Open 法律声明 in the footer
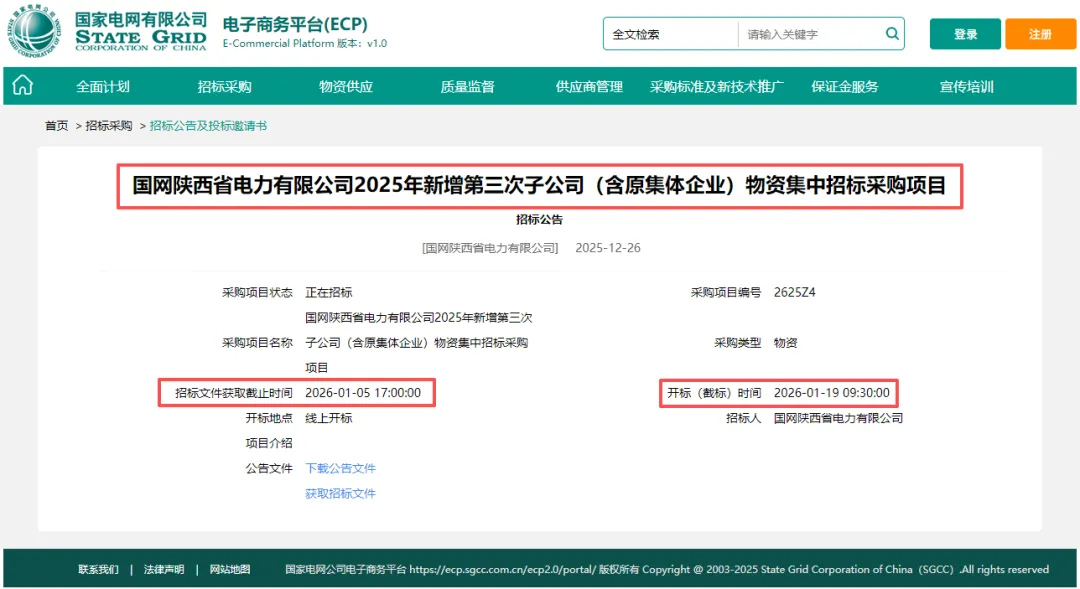 coord(164,569)
